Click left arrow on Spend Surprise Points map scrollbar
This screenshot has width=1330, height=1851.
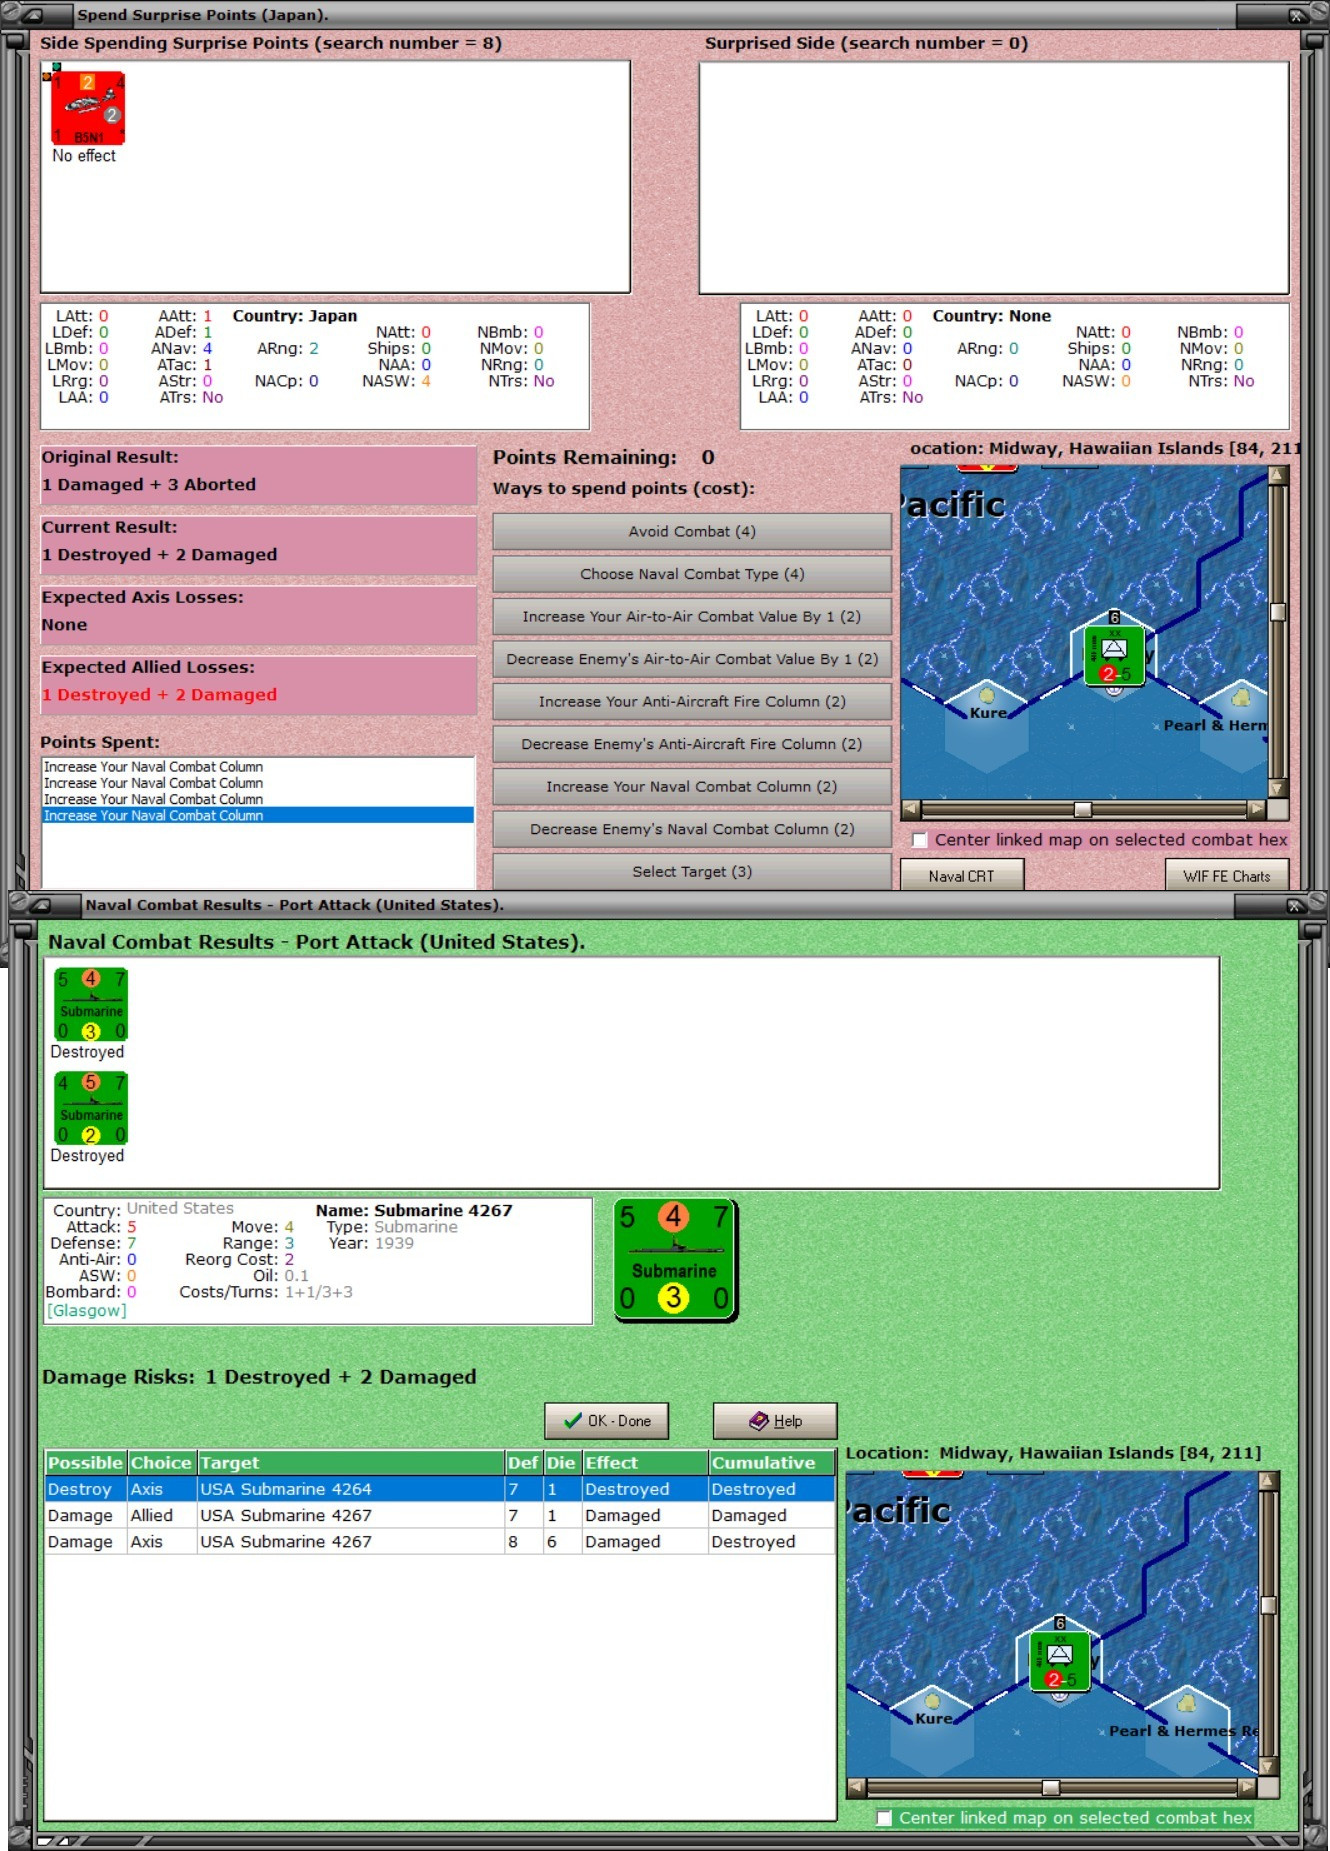(910, 808)
